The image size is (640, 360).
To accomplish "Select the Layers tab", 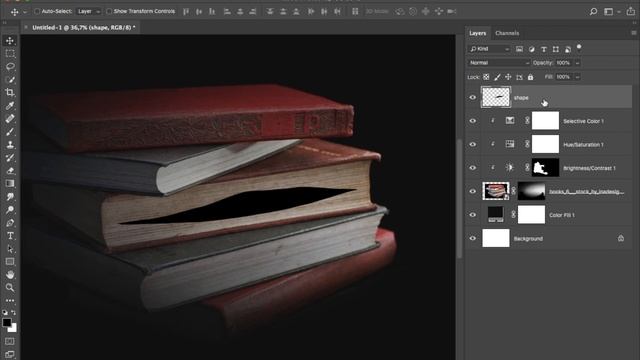I will [478, 33].
